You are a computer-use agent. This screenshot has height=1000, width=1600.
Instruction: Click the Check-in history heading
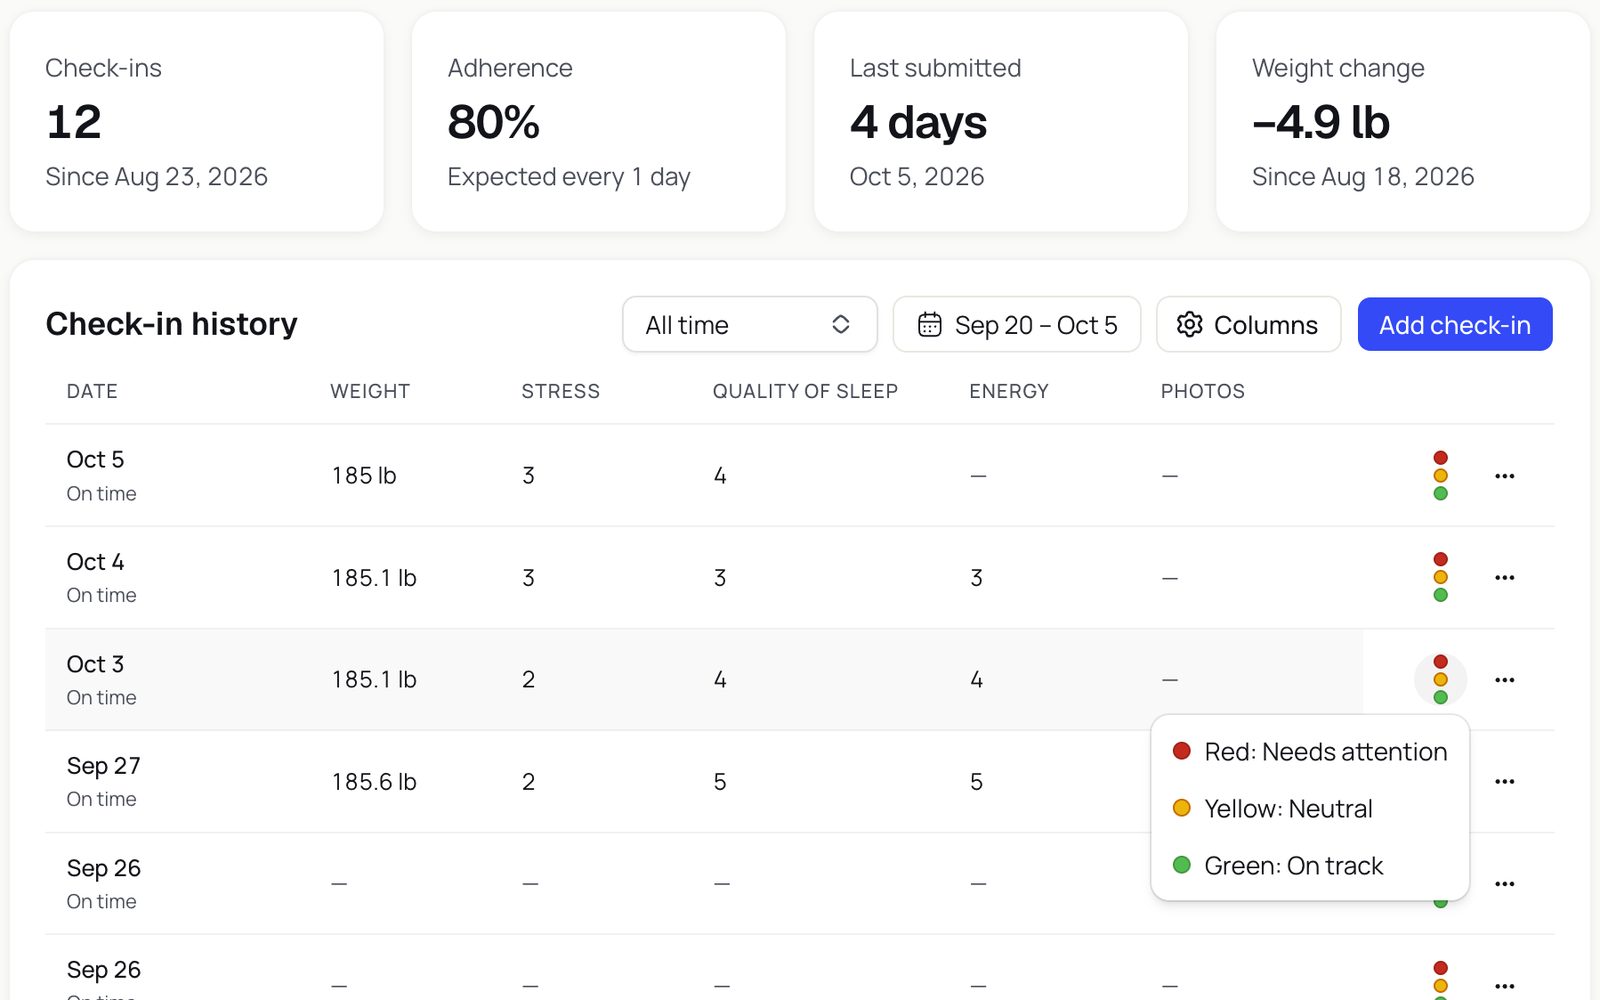click(x=172, y=324)
